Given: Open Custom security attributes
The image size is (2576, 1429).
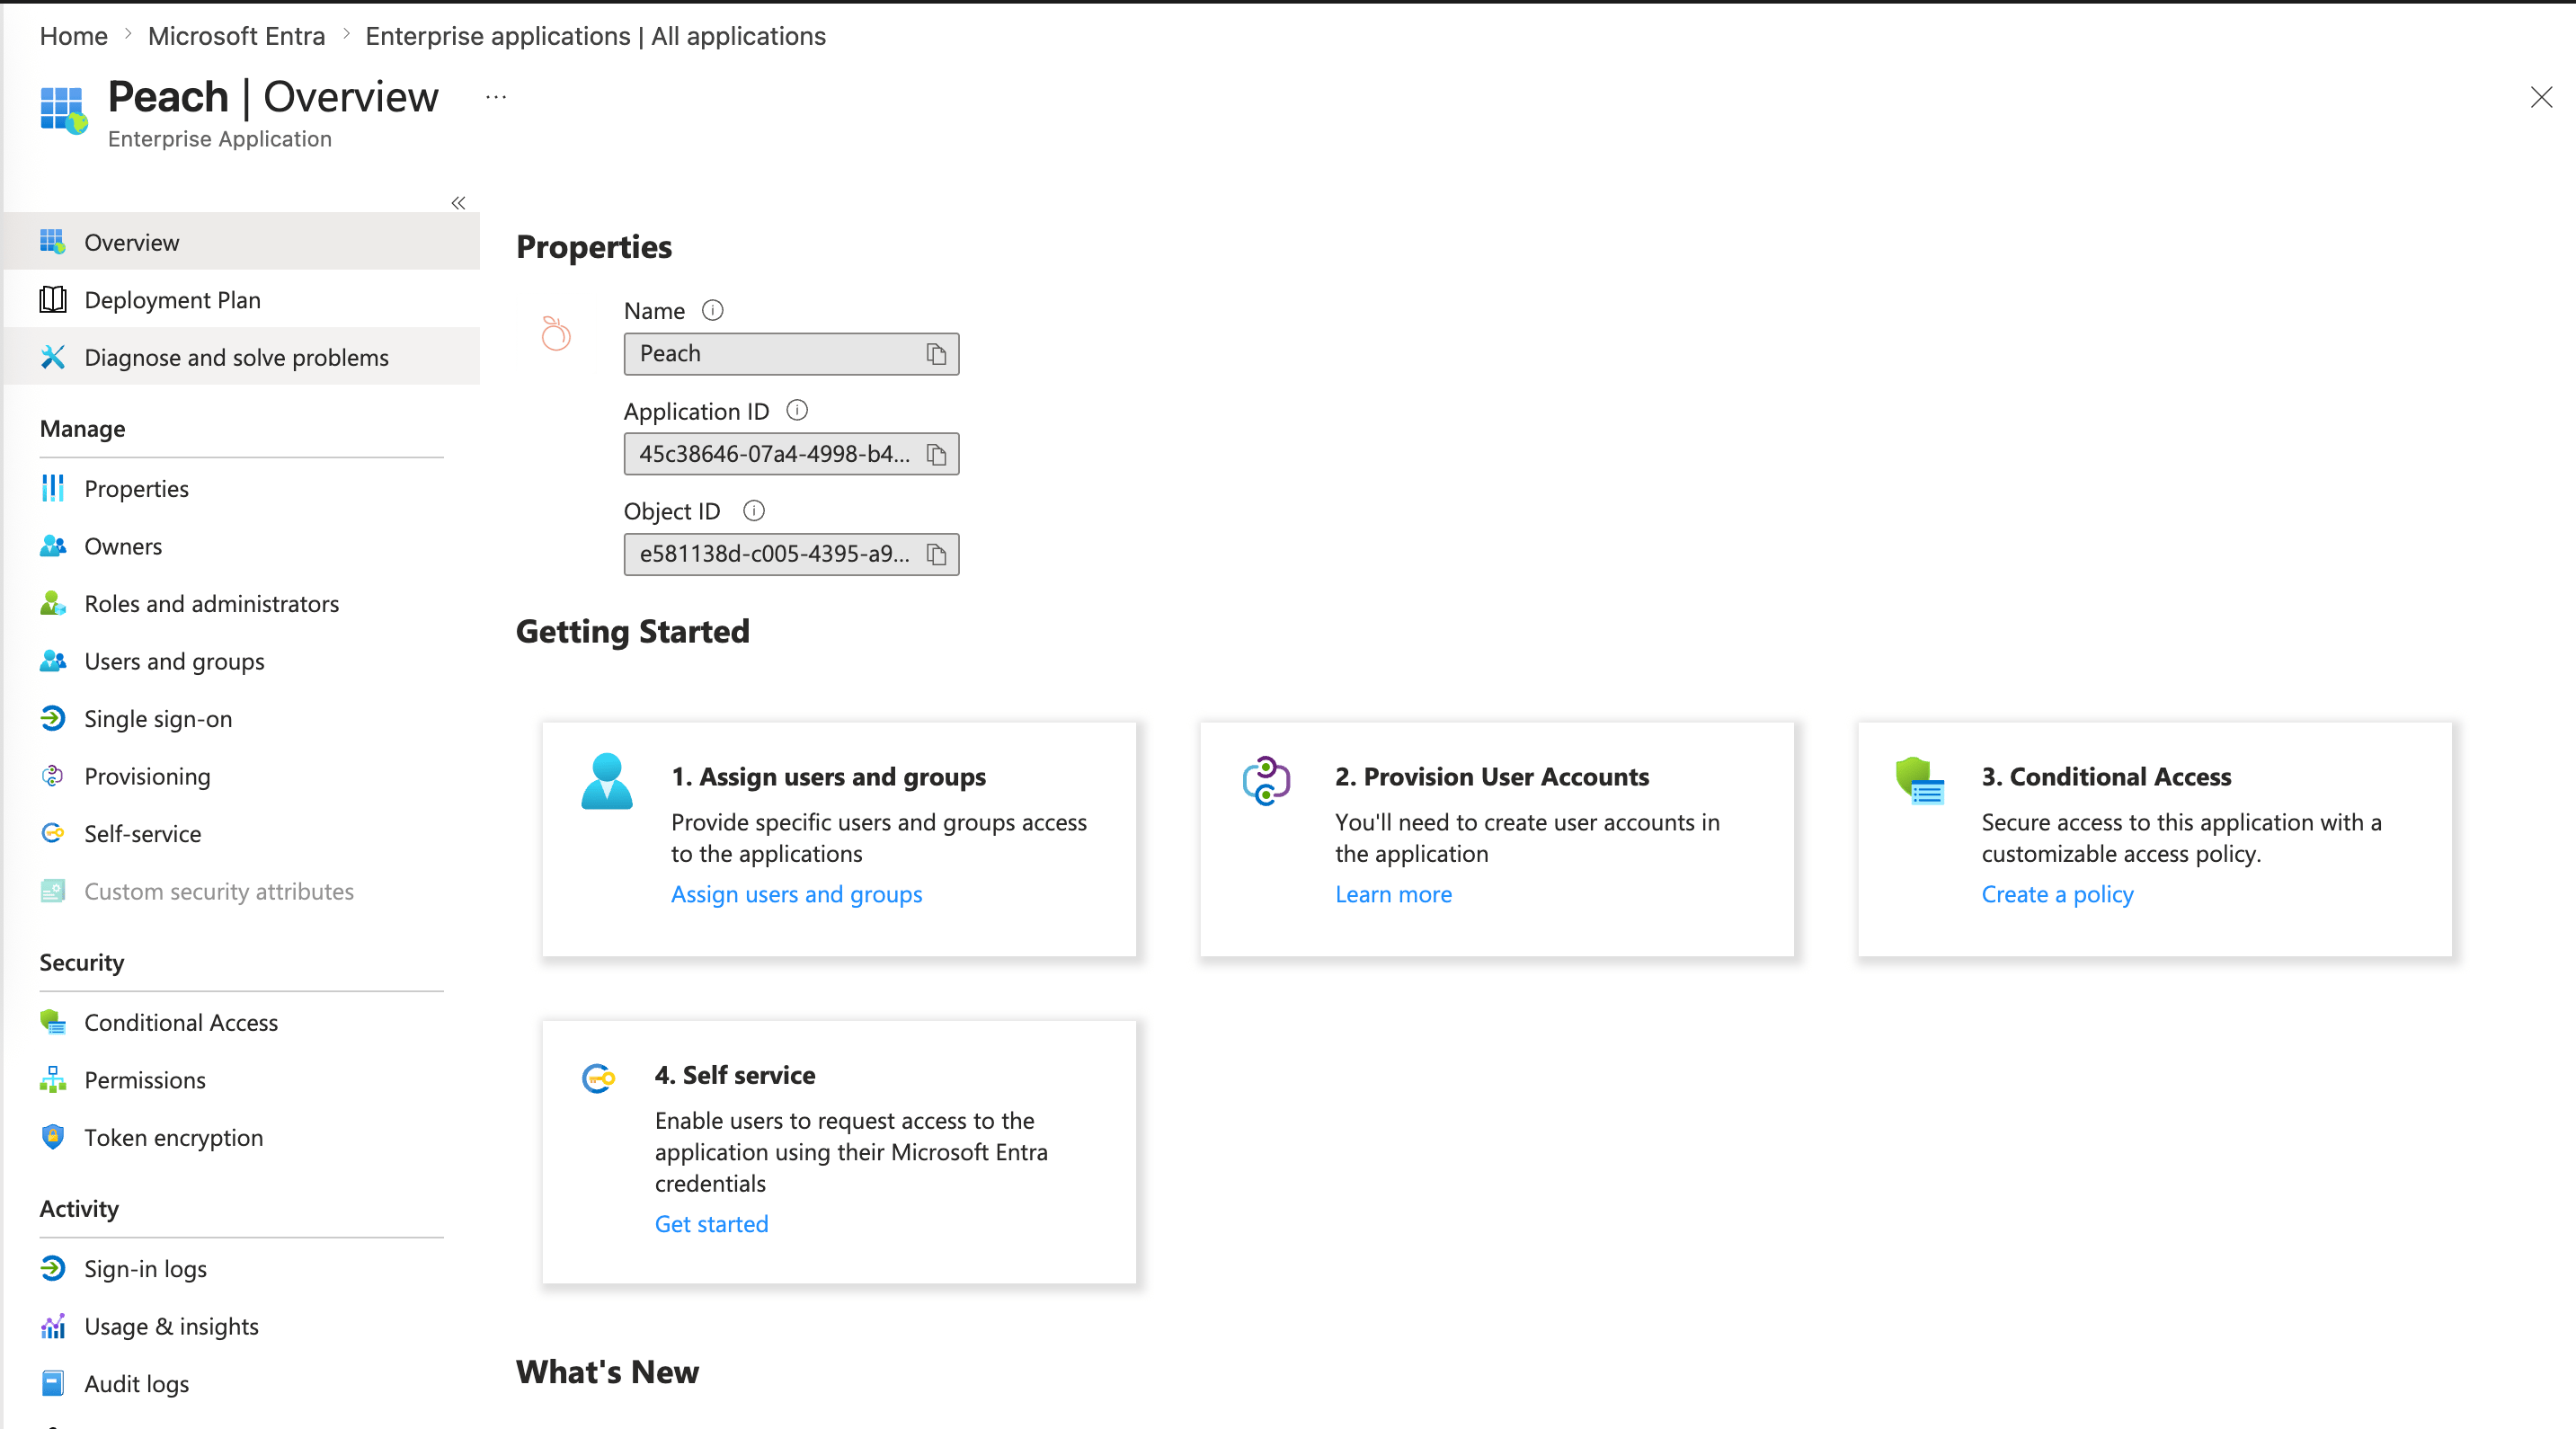Looking at the screenshot, I should coord(242,891).
